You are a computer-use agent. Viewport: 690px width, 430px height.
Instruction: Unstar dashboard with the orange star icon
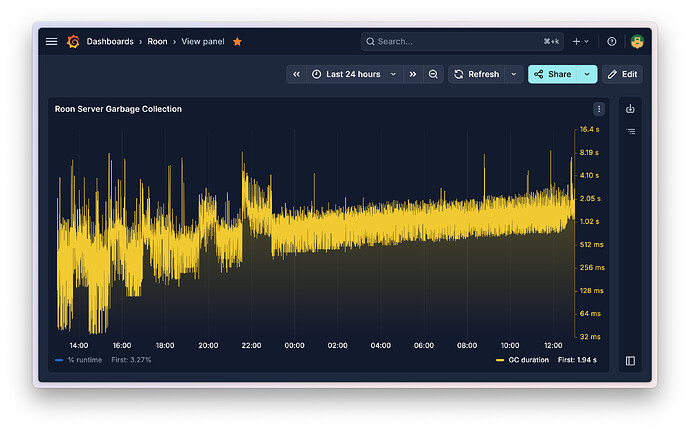click(x=237, y=41)
